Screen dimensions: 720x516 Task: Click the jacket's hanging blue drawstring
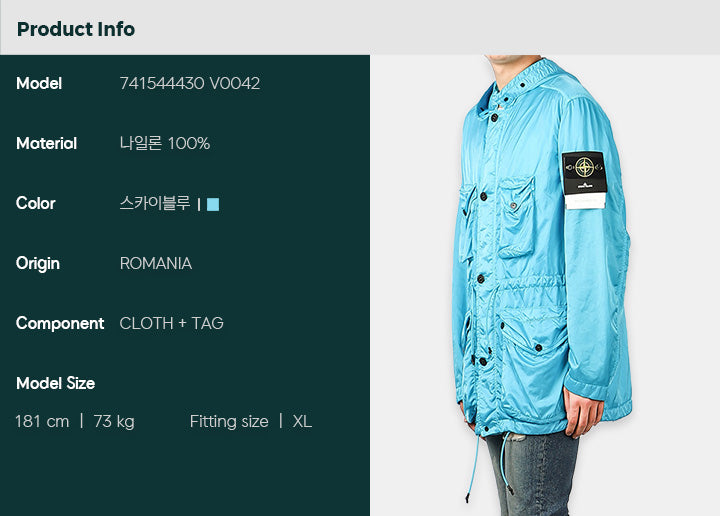click(472, 468)
